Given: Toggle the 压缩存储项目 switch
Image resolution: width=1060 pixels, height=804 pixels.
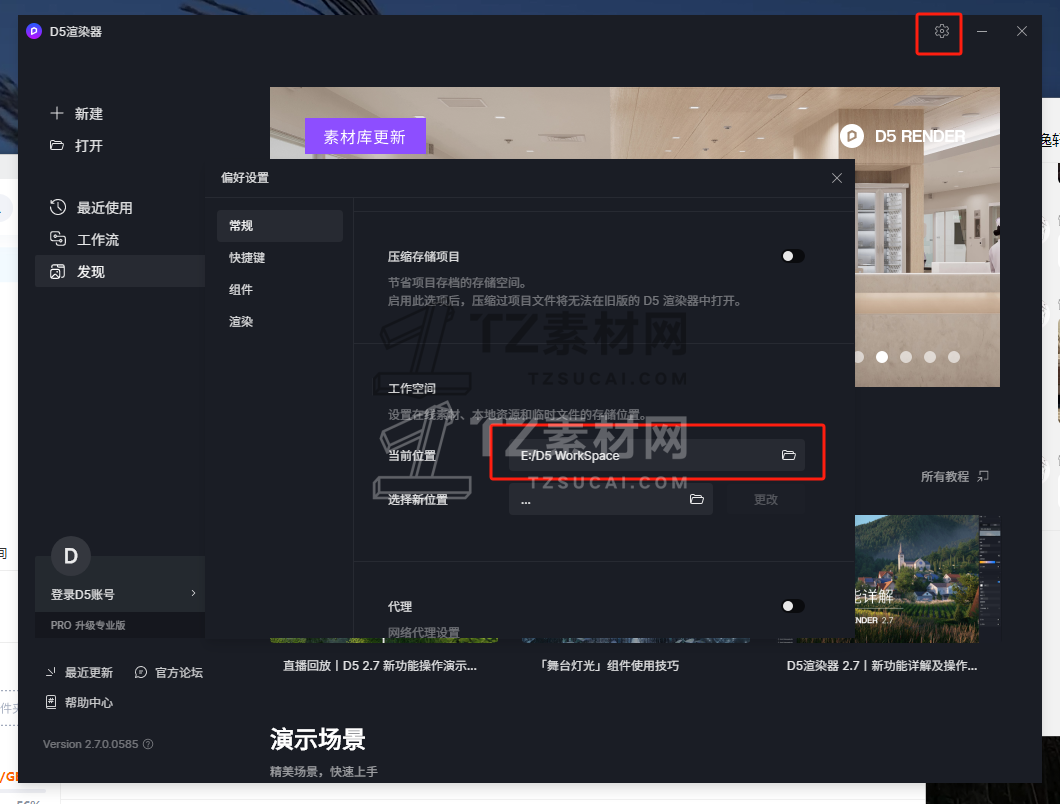Looking at the screenshot, I should (x=792, y=256).
